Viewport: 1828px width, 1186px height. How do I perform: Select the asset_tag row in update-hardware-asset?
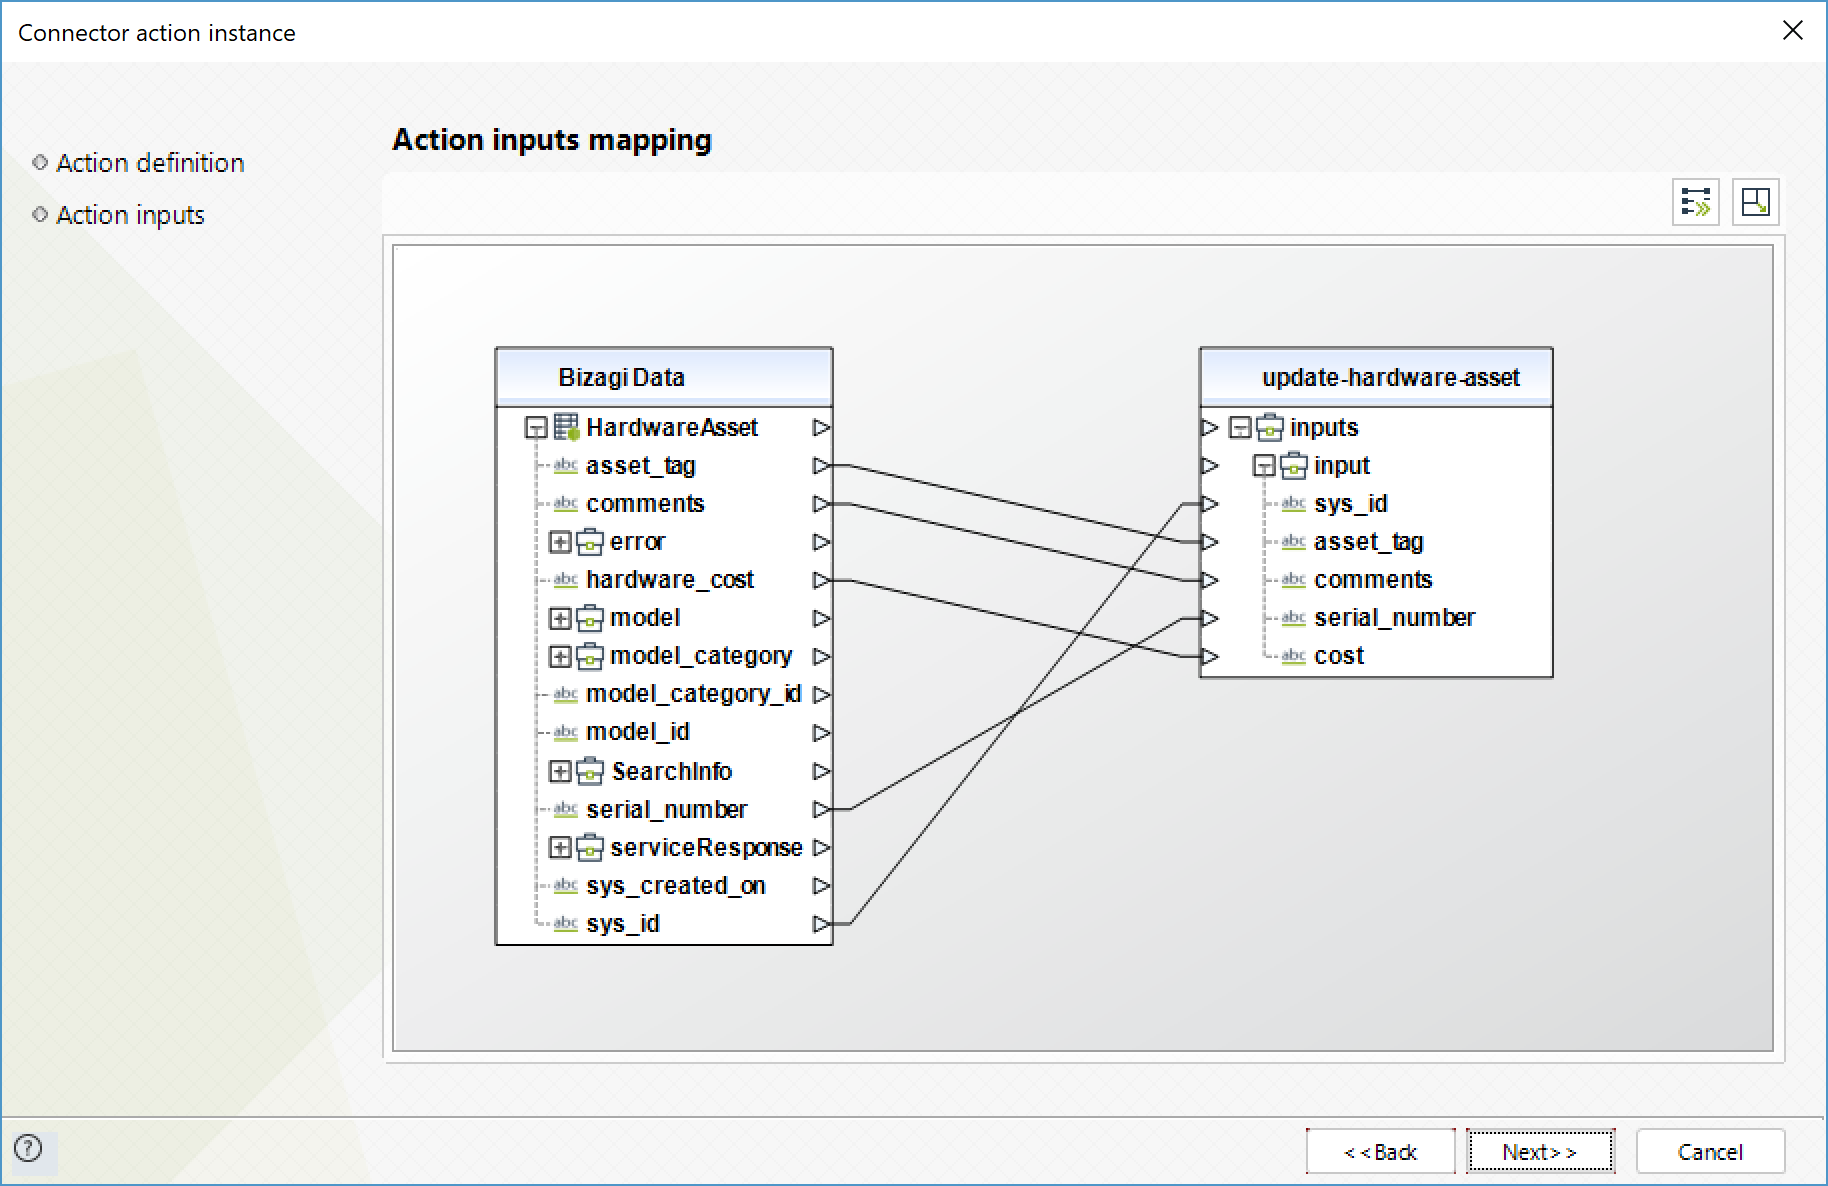[x=1368, y=541]
